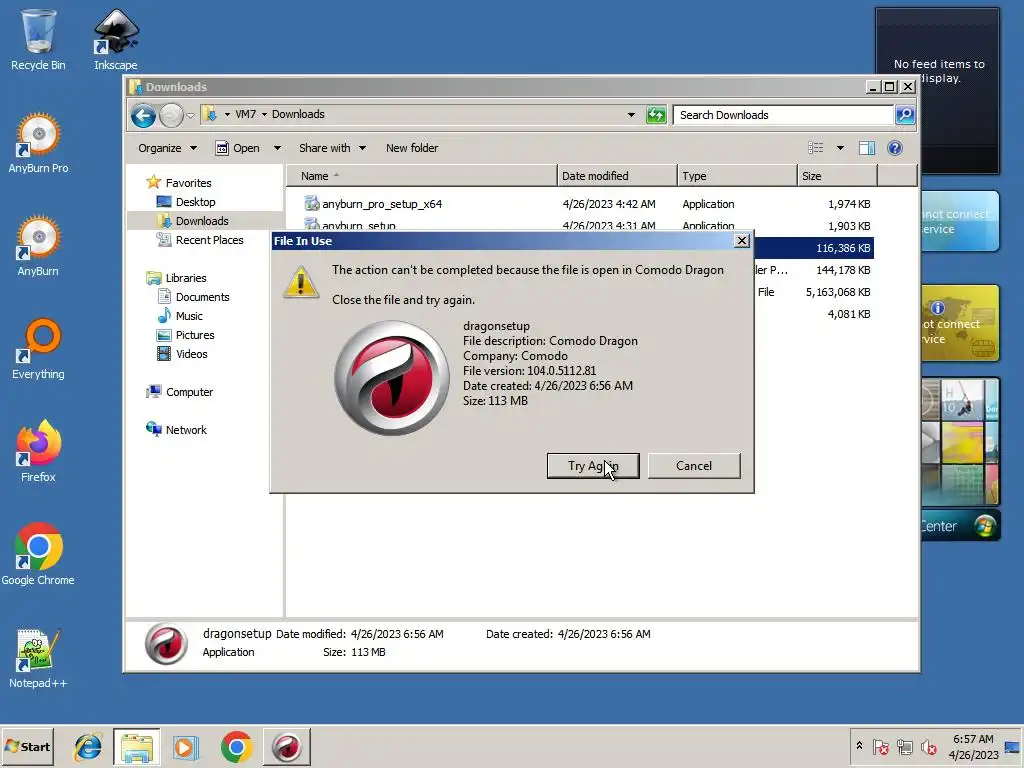Open the AnyBurn desktop shortcut
This screenshot has height=768, width=1024.
coord(38,246)
